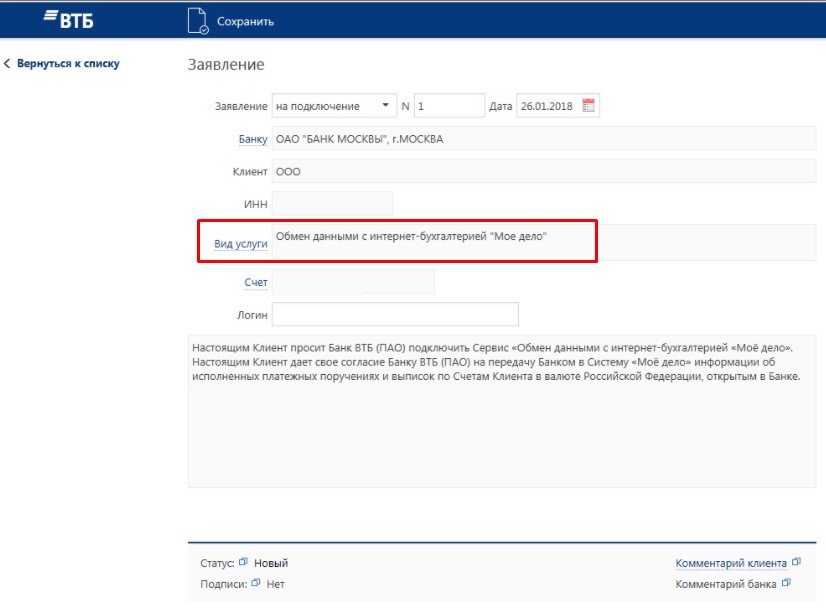Click the ИНН field

(332, 204)
